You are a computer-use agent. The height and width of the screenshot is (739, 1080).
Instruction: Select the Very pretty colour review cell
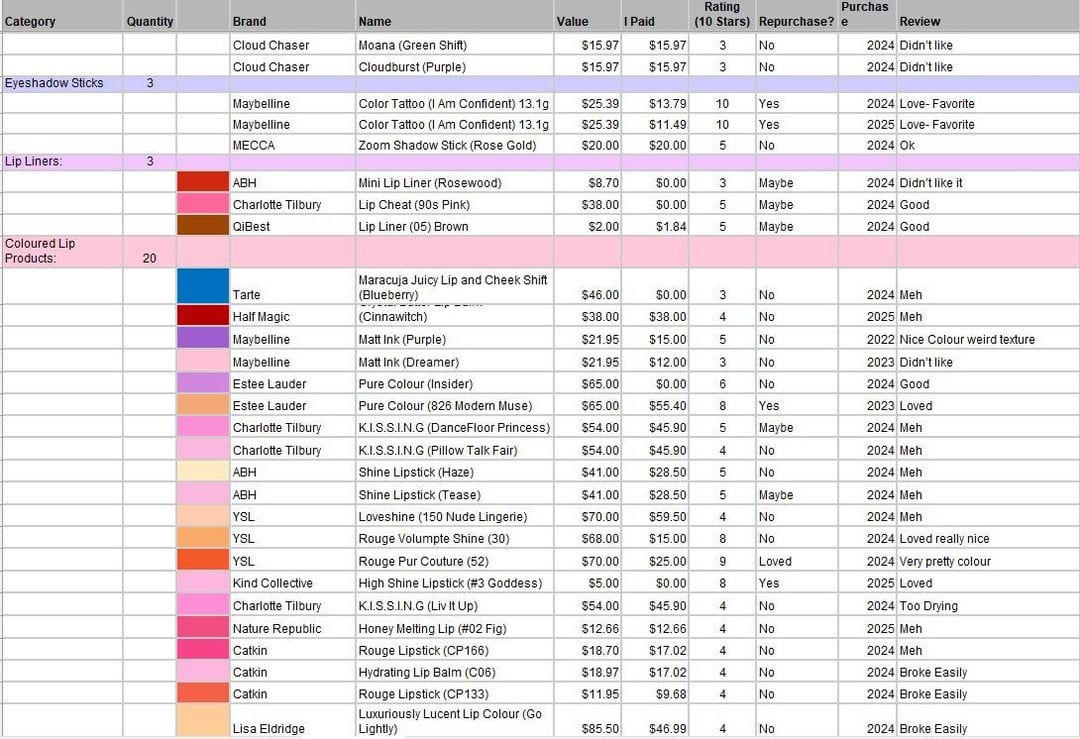pos(945,561)
